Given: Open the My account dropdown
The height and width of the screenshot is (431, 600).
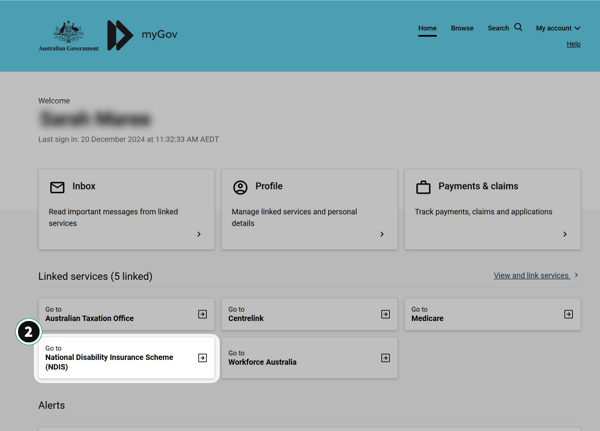Looking at the screenshot, I should pos(558,28).
